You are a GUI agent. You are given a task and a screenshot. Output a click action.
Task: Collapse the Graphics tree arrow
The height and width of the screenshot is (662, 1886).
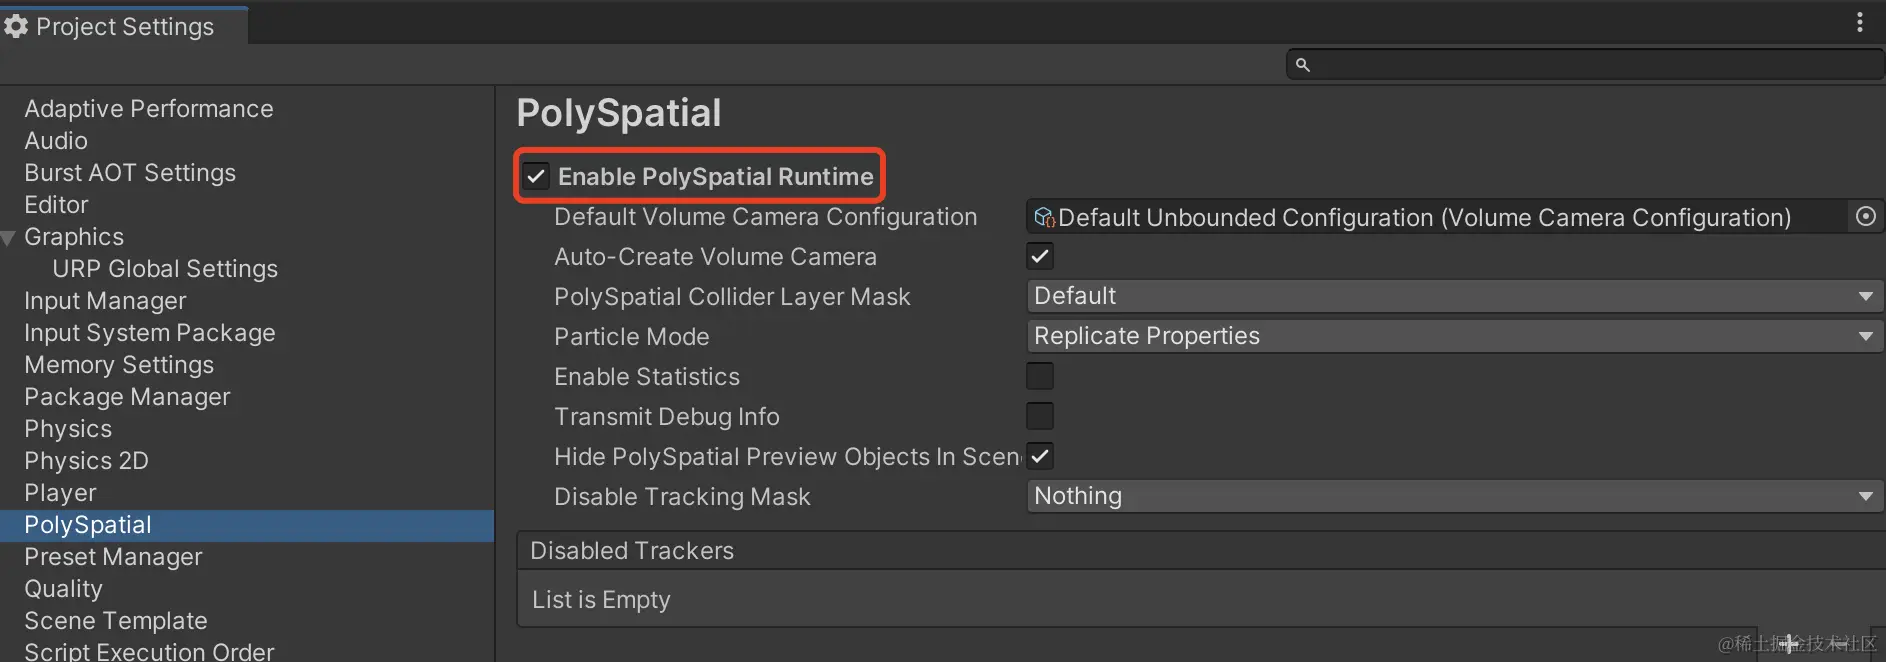point(9,238)
